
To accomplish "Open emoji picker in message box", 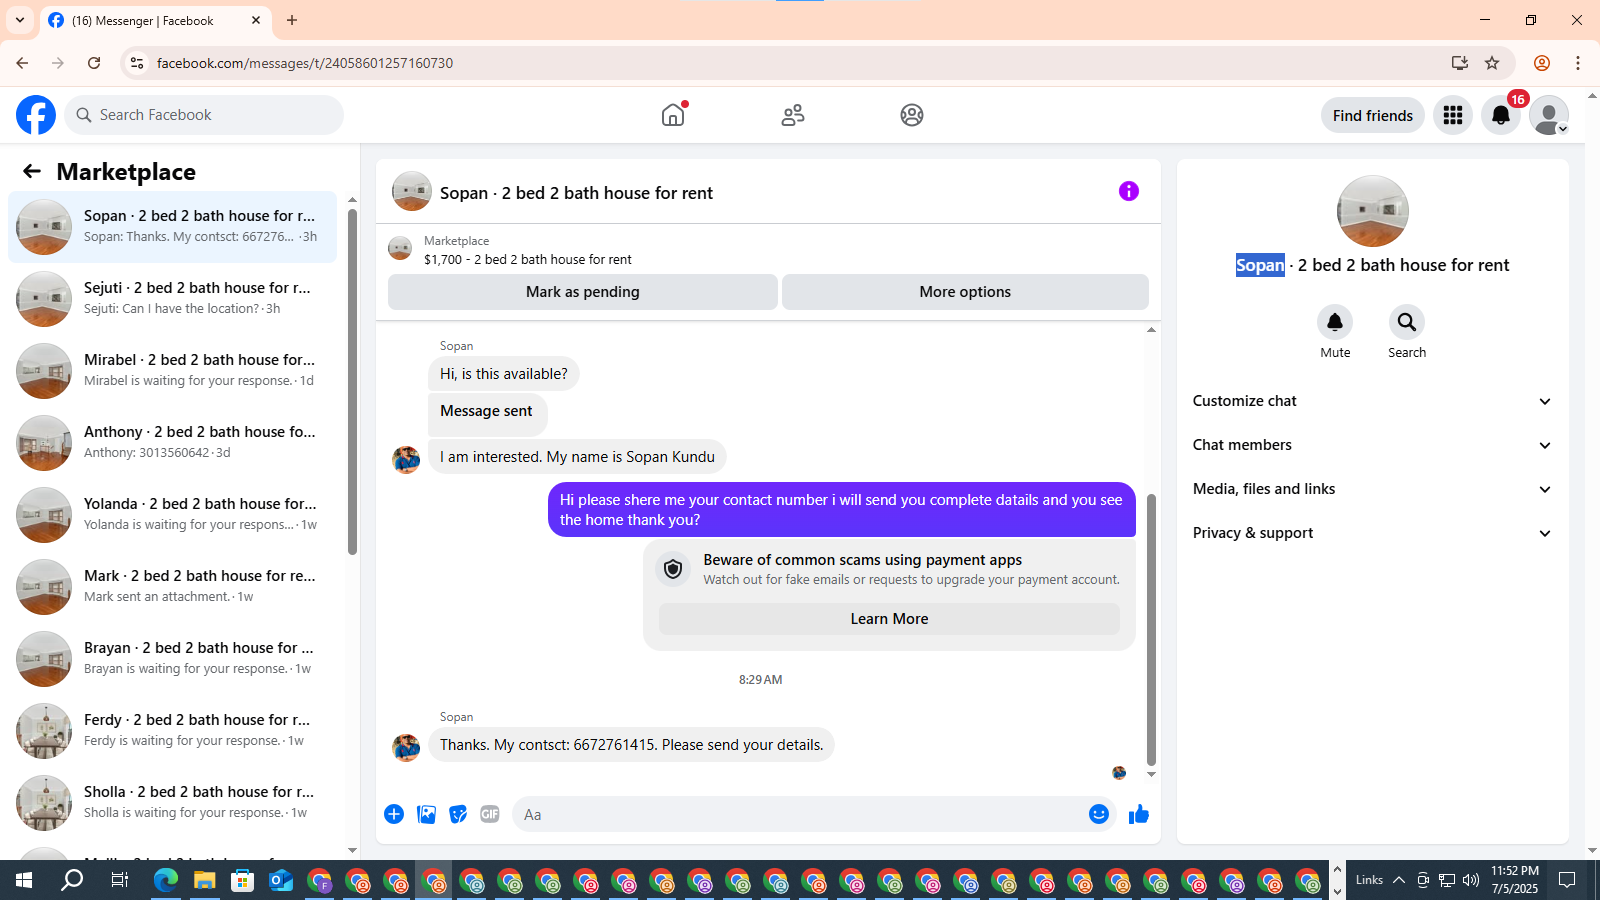I will coord(1099,814).
